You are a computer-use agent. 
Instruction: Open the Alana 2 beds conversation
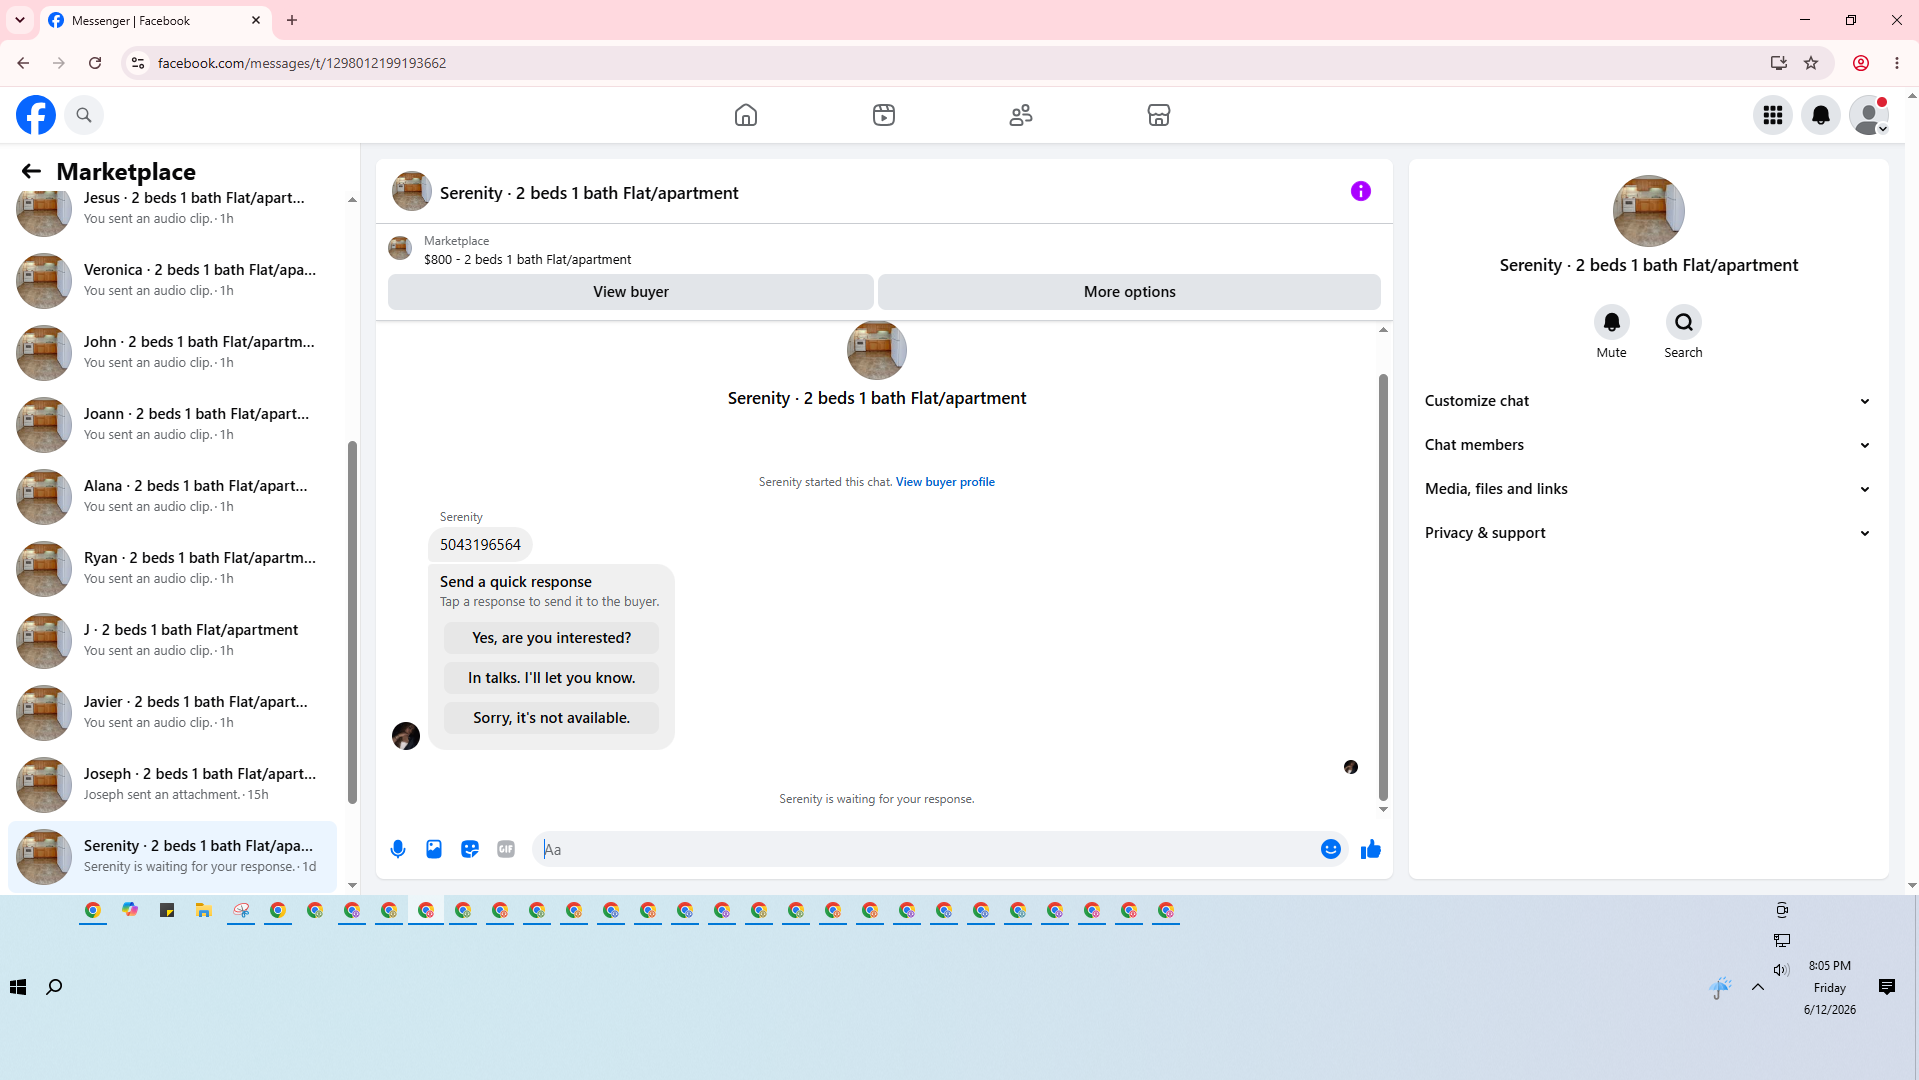pyautogui.click(x=172, y=496)
